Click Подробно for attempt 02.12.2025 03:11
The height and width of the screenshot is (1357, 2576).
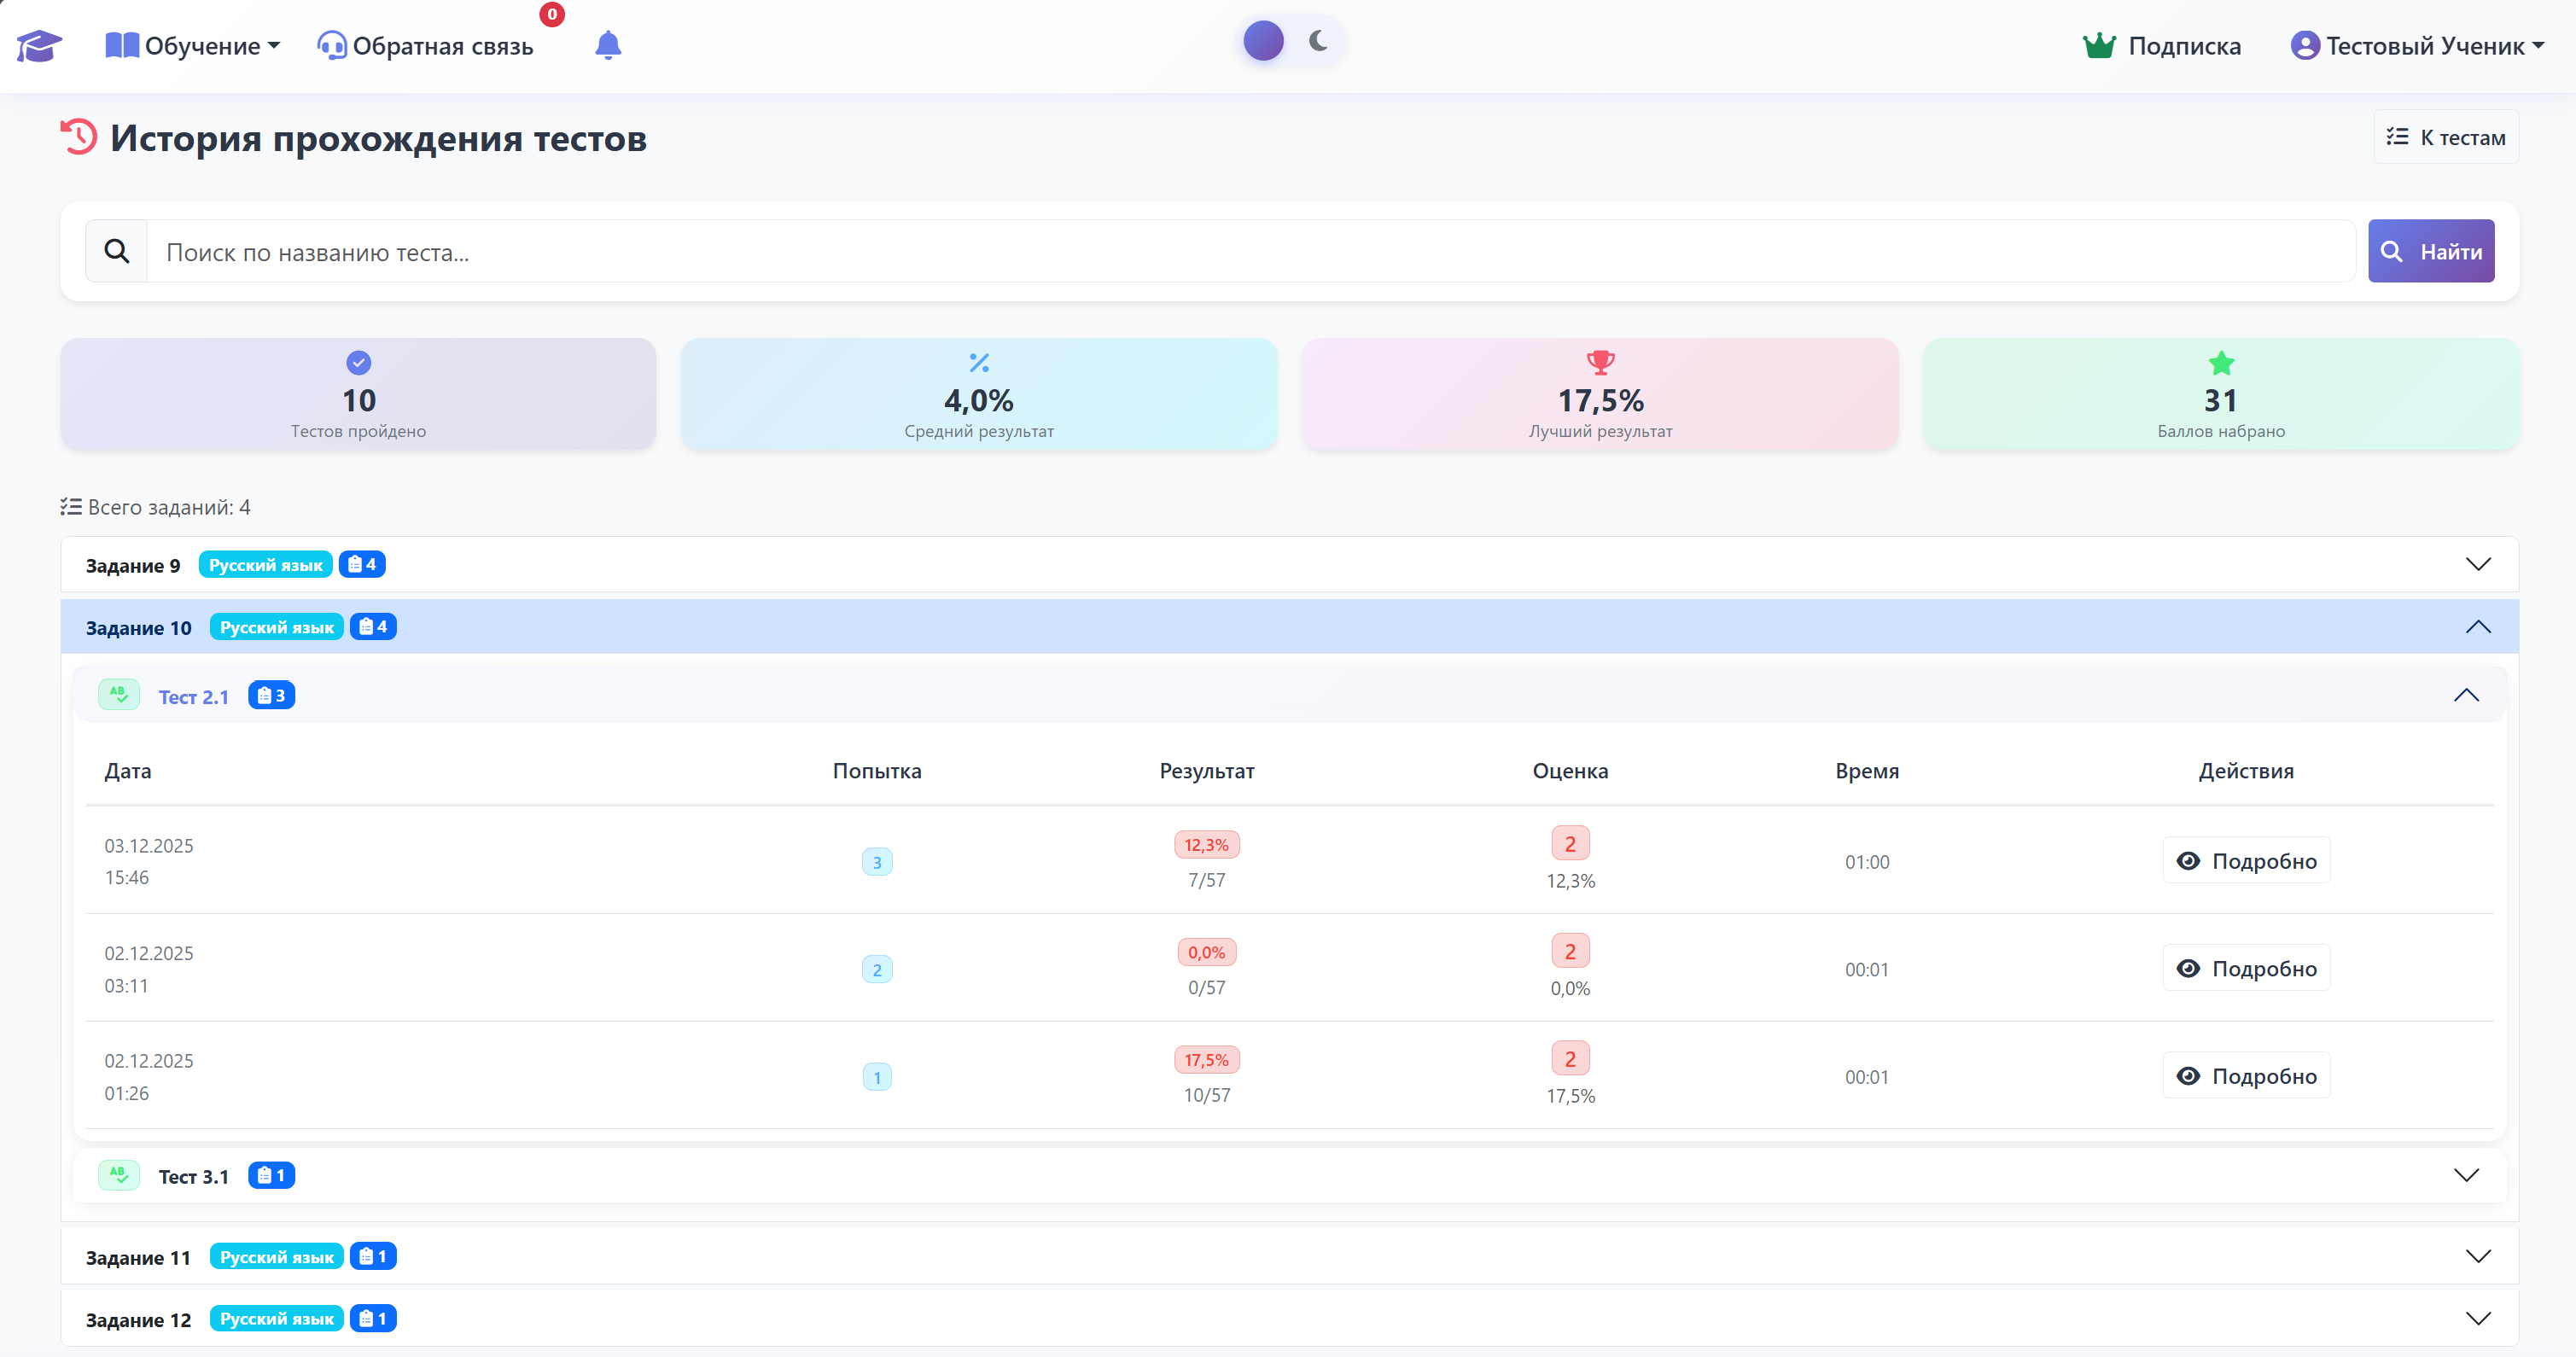point(2246,968)
